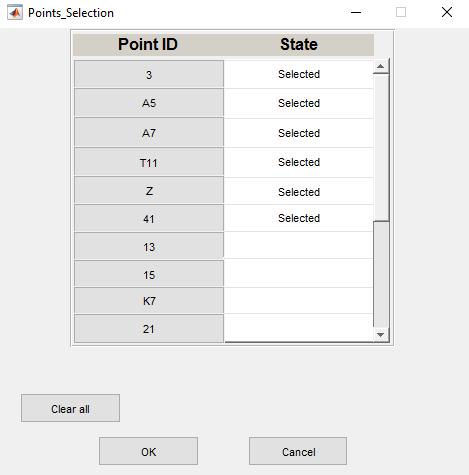Toggle the empty State cell for point 13

[299, 246]
